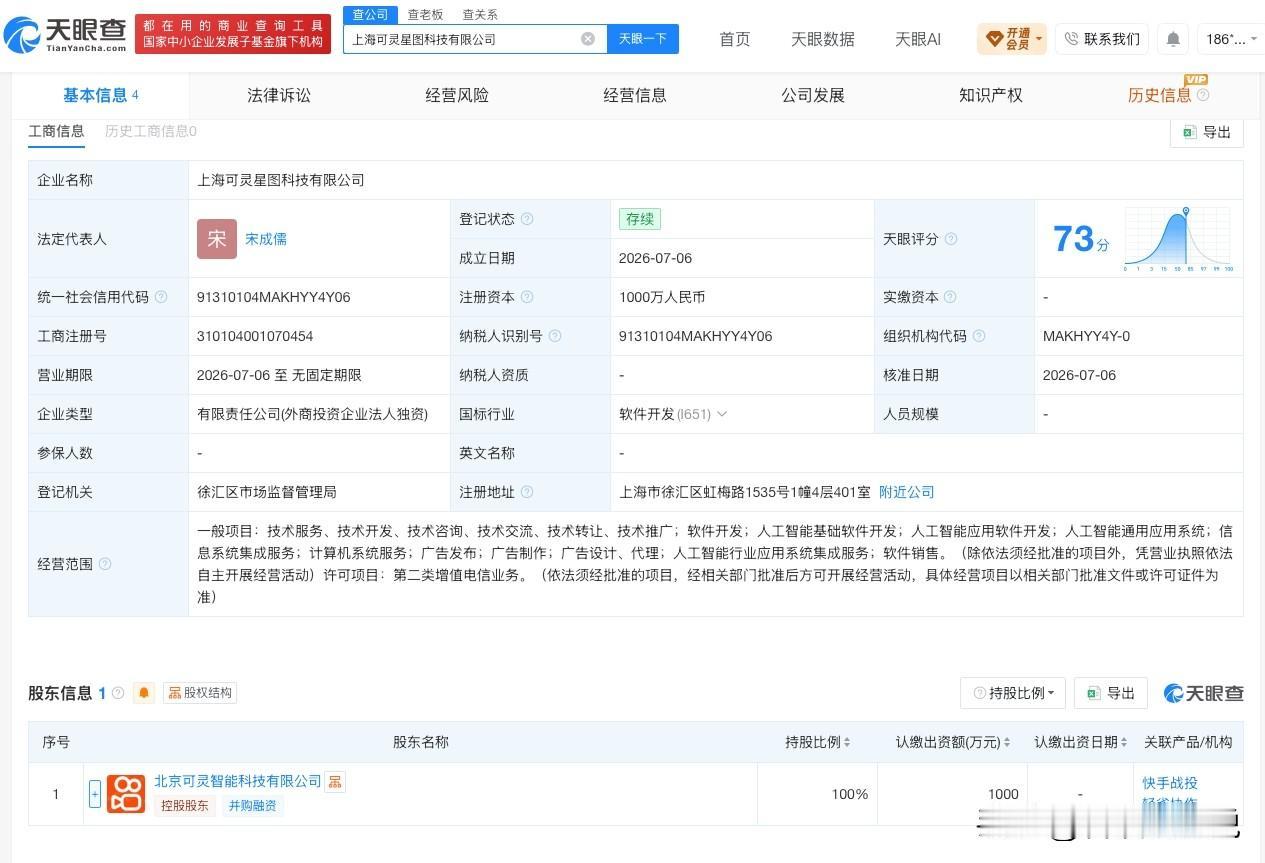1265x863 pixels.
Task: Open the 股权结构 button
Action: click(x=200, y=693)
